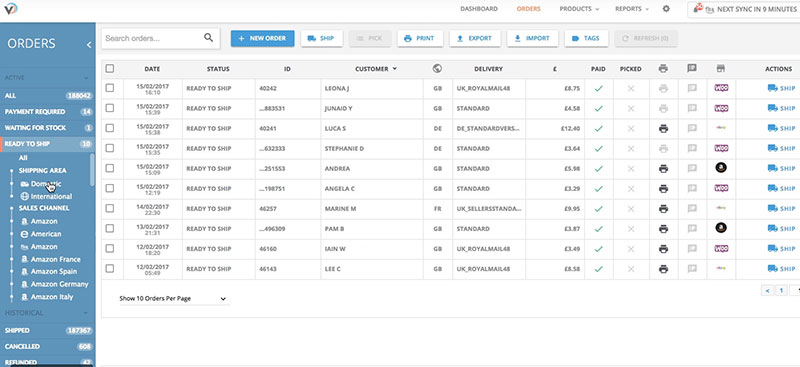Click the WooCommerce channel icon for Leona J
The width and height of the screenshot is (800, 367).
pos(721,88)
